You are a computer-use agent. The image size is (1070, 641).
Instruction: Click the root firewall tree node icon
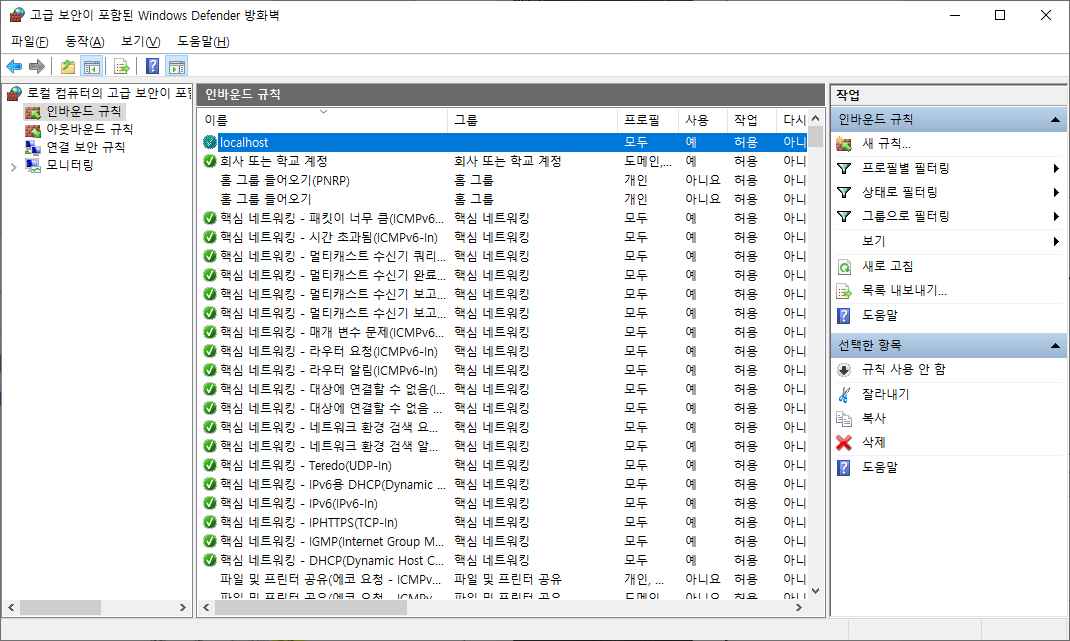coord(14,94)
